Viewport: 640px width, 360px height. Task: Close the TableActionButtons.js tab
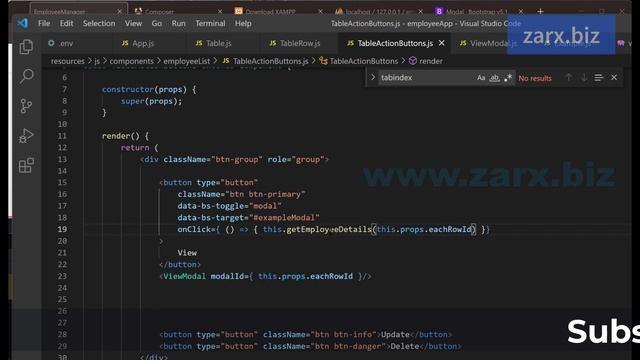pos(442,43)
